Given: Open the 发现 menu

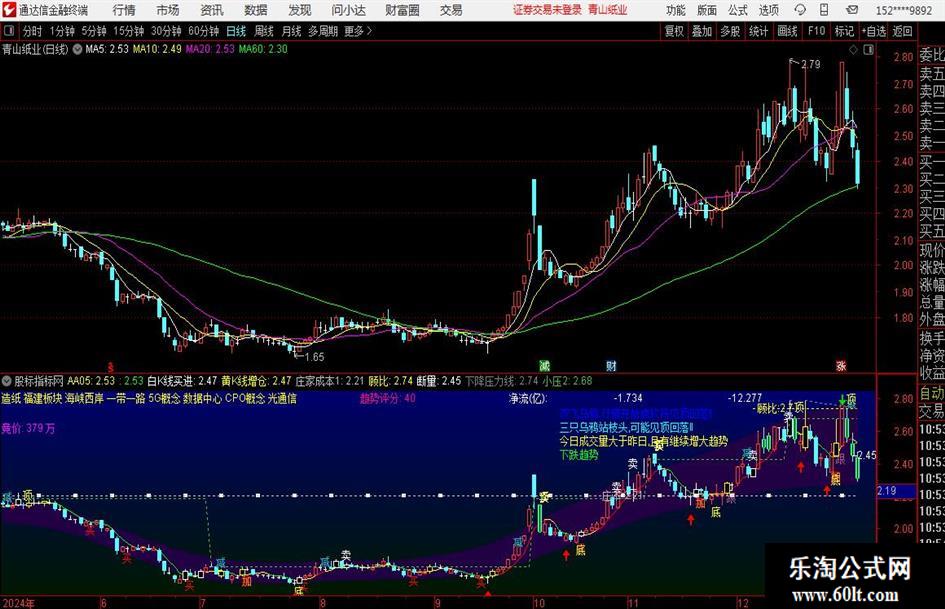Looking at the screenshot, I should click(300, 10).
